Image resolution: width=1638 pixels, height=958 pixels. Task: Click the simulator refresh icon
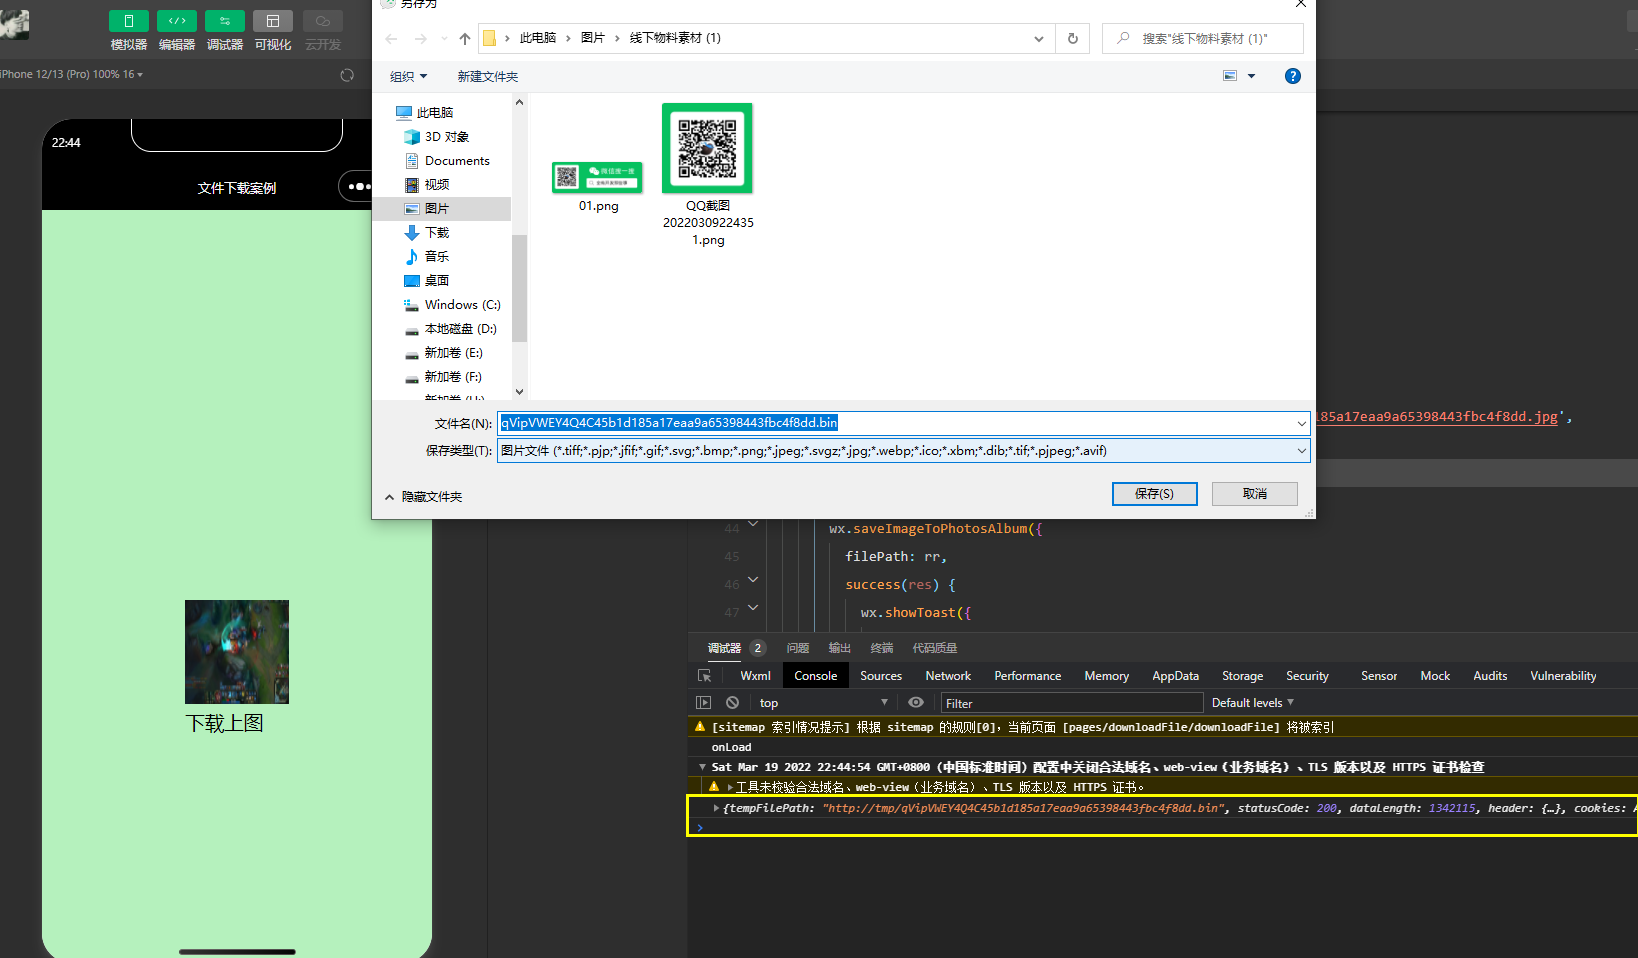[347, 75]
